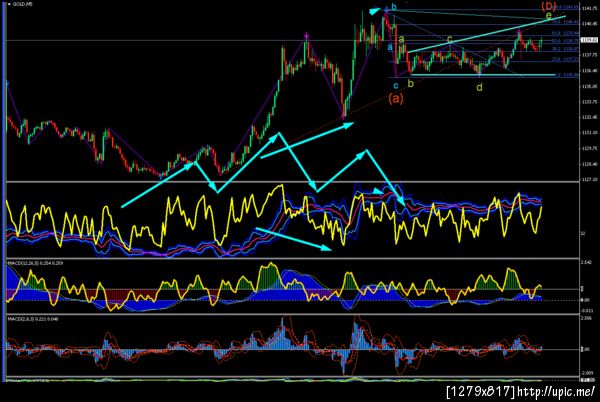Select the MACD(2,8,3) indicator label
Screen dimensions: 600x402
click(33, 319)
